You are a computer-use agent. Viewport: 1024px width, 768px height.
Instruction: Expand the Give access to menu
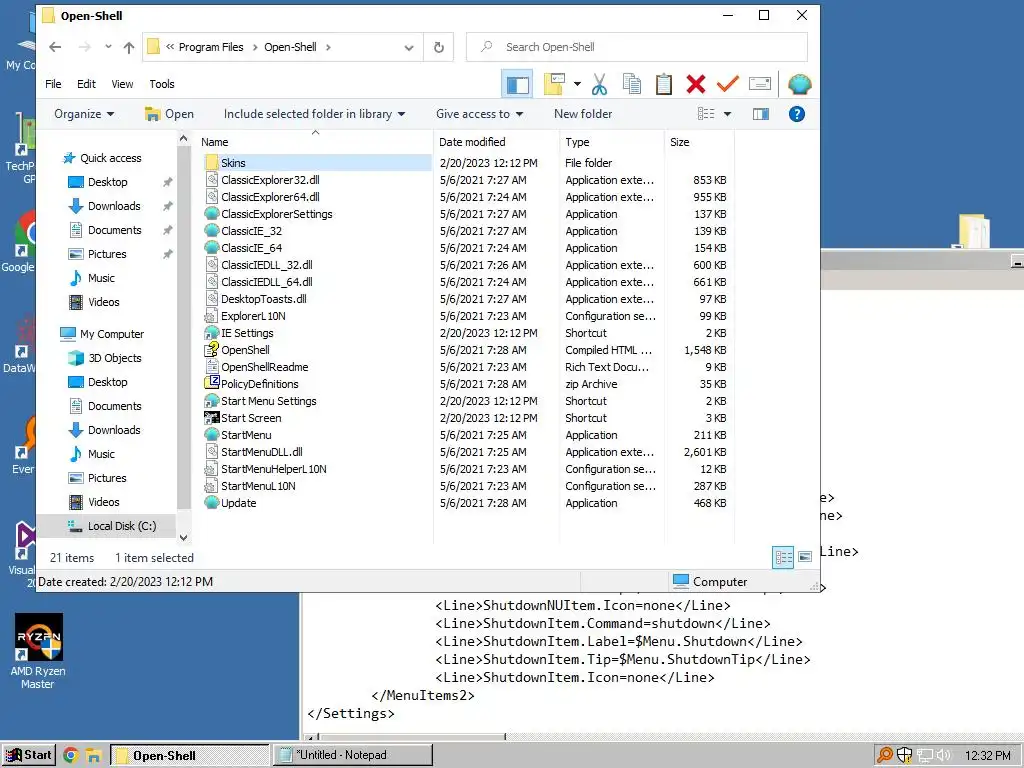coord(479,114)
